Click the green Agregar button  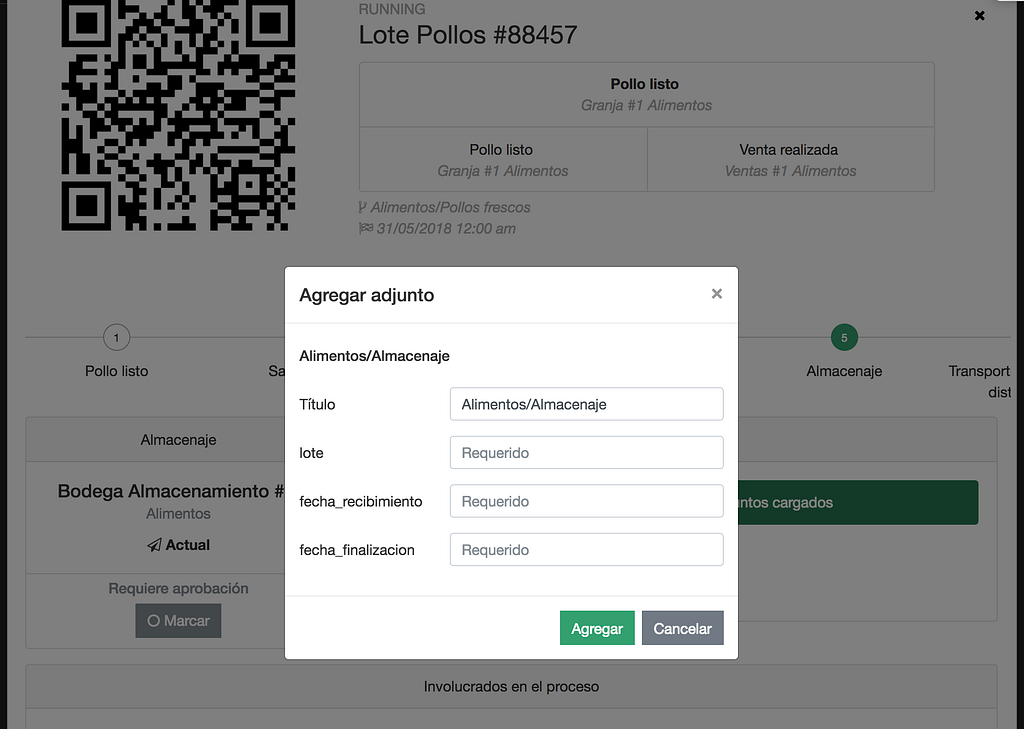(x=597, y=628)
